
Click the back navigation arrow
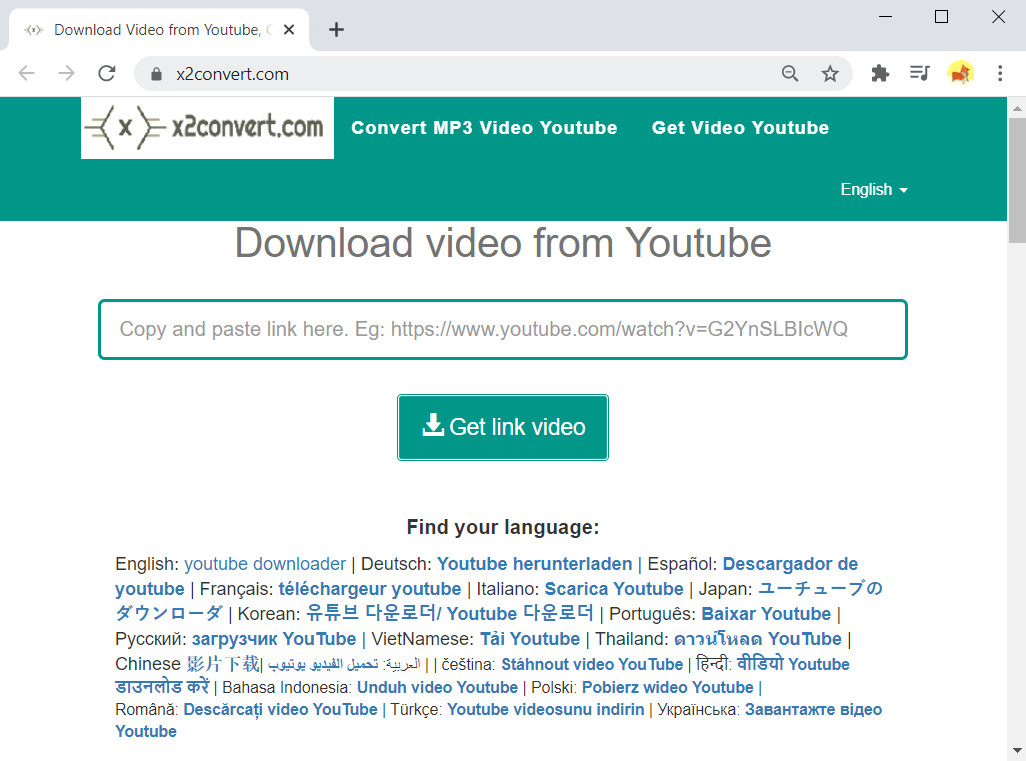pyautogui.click(x=26, y=73)
